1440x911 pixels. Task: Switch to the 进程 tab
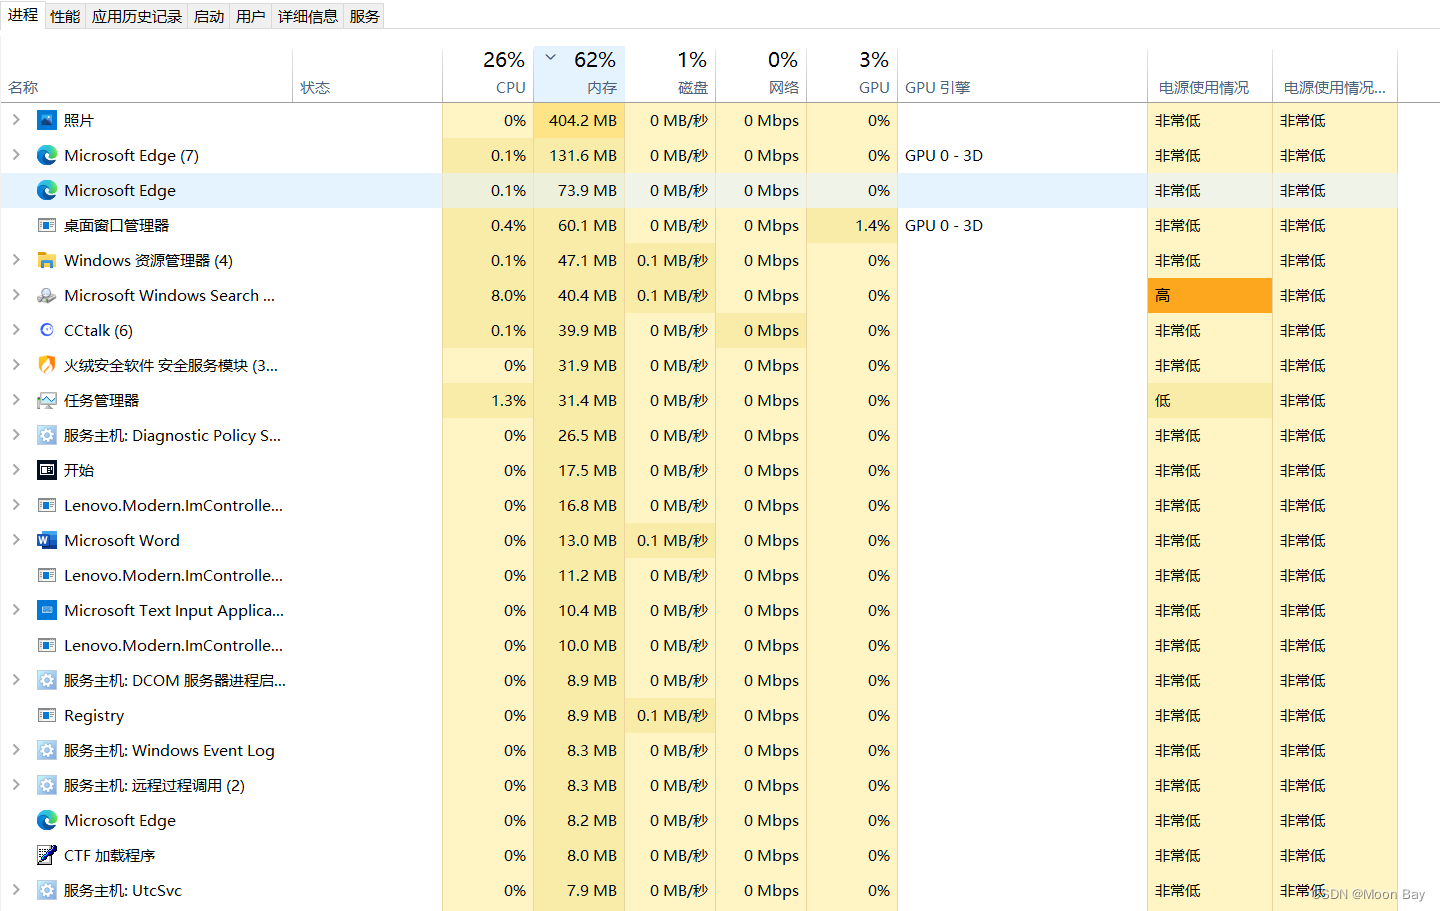pyautogui.click(x=23, y=15)
